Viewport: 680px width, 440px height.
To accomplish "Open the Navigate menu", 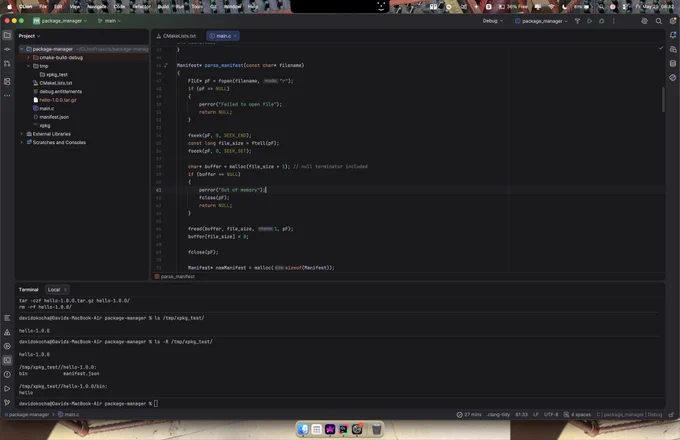I will (x=96, y=7).
